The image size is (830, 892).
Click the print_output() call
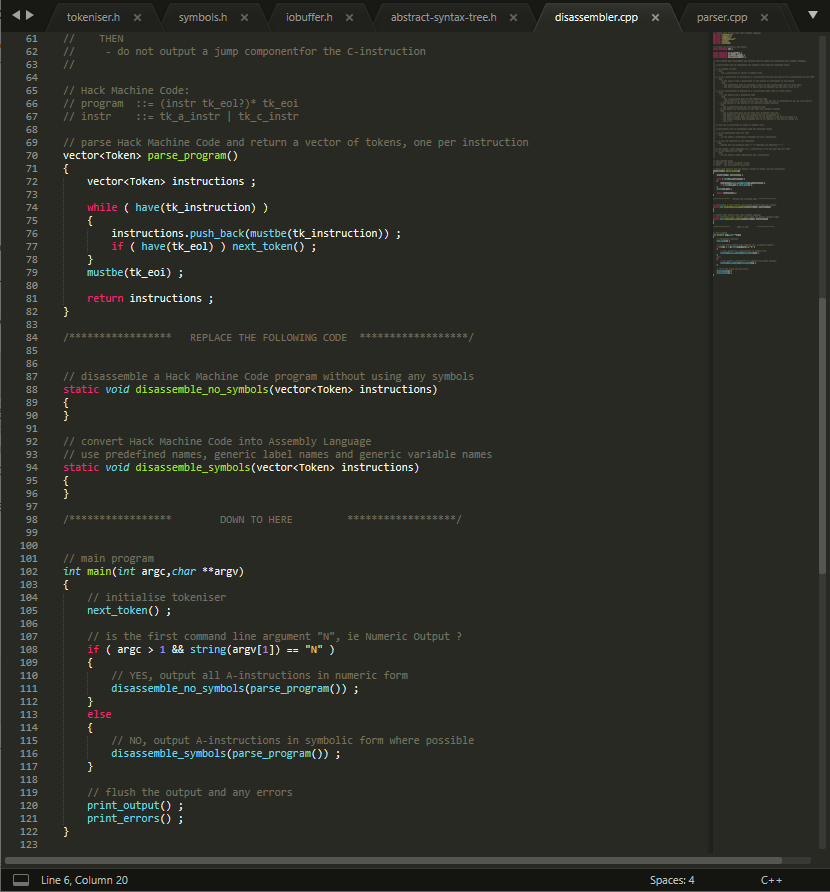click(x=135, y=806)
